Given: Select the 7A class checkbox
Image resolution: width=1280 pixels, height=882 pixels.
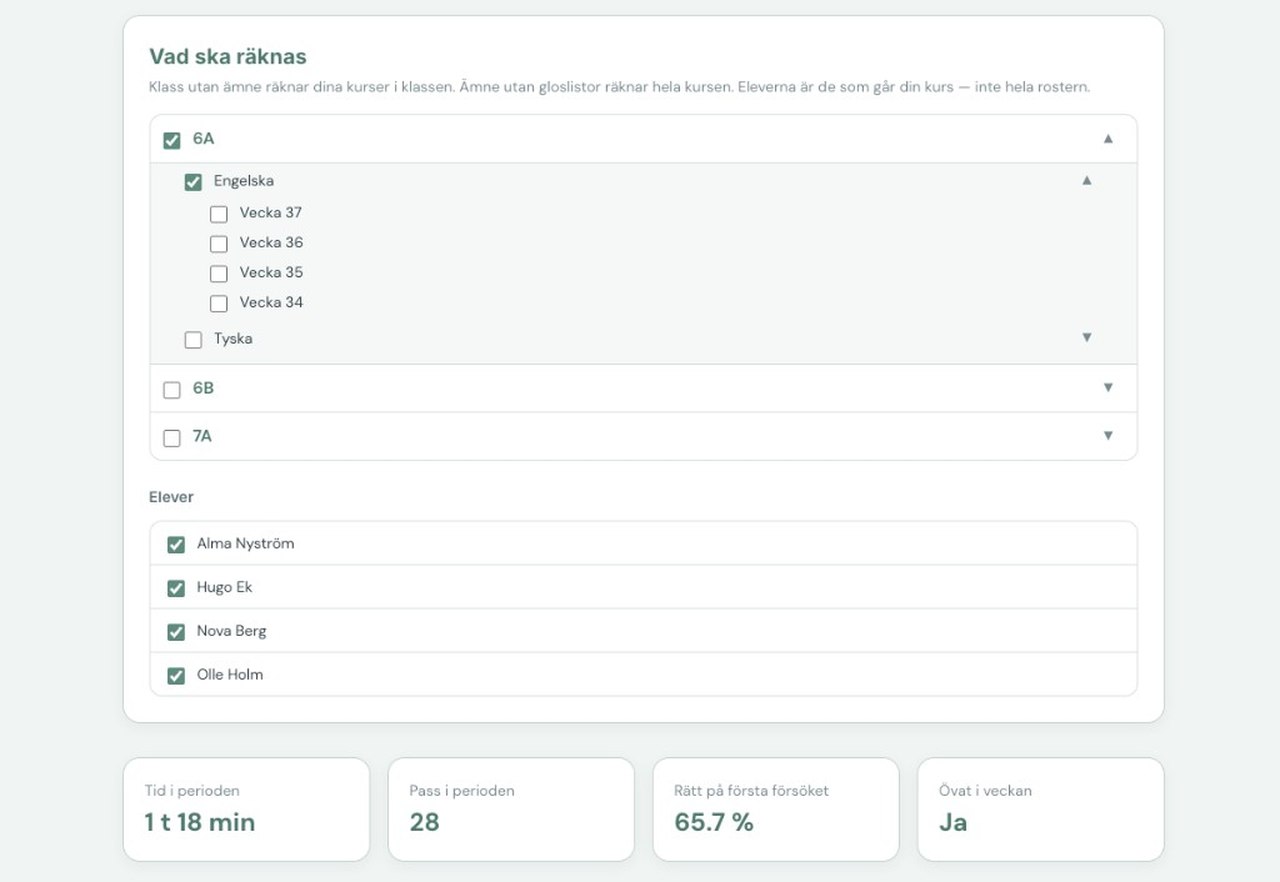Looking at the screenshot, I should coord(172,438).
